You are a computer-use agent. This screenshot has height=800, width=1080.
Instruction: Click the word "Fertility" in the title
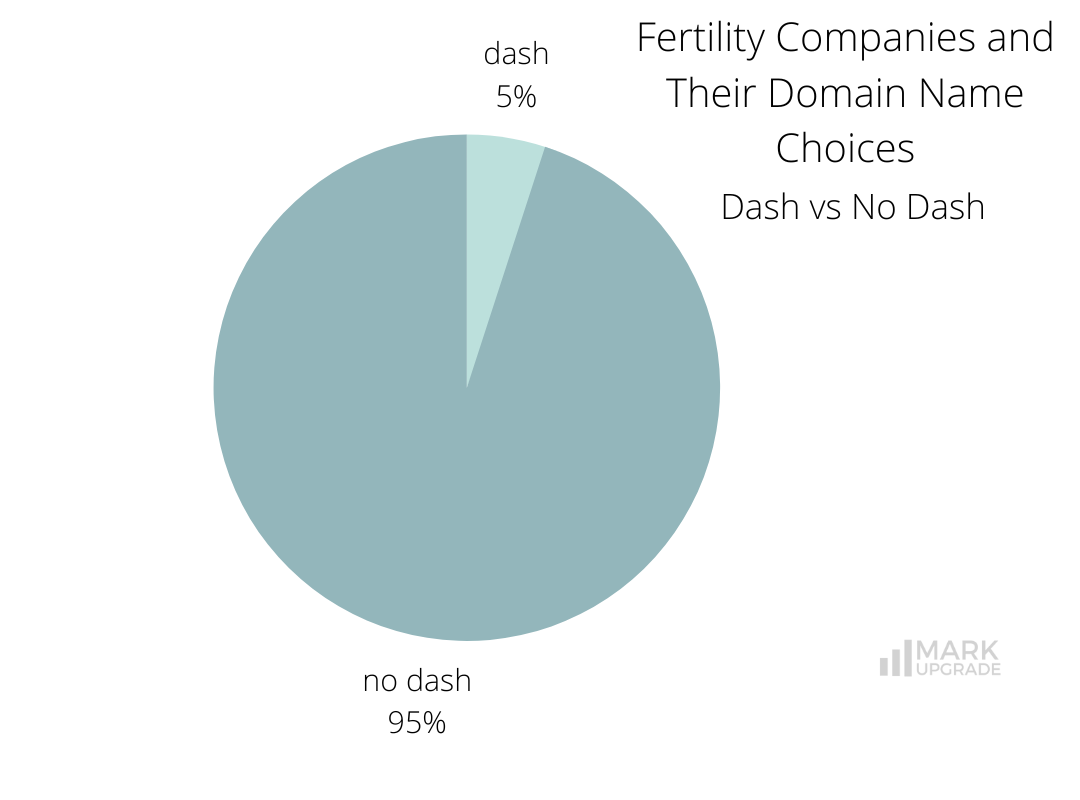[x=701, y=39]
